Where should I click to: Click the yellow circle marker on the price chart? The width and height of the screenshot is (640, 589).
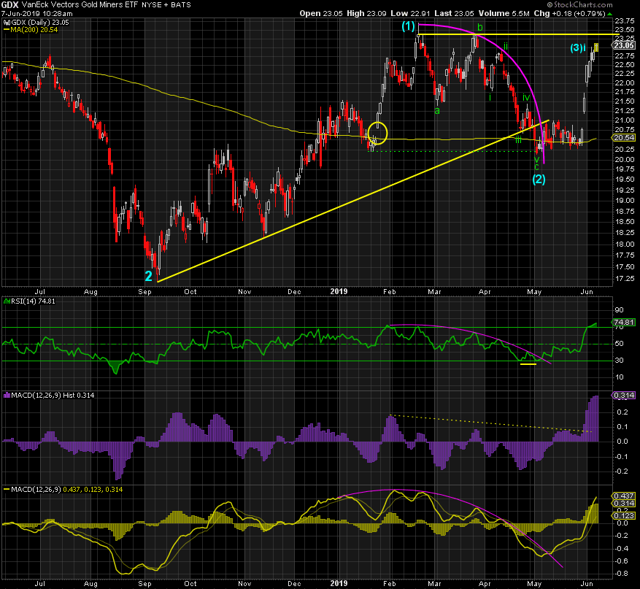point(378,133)
